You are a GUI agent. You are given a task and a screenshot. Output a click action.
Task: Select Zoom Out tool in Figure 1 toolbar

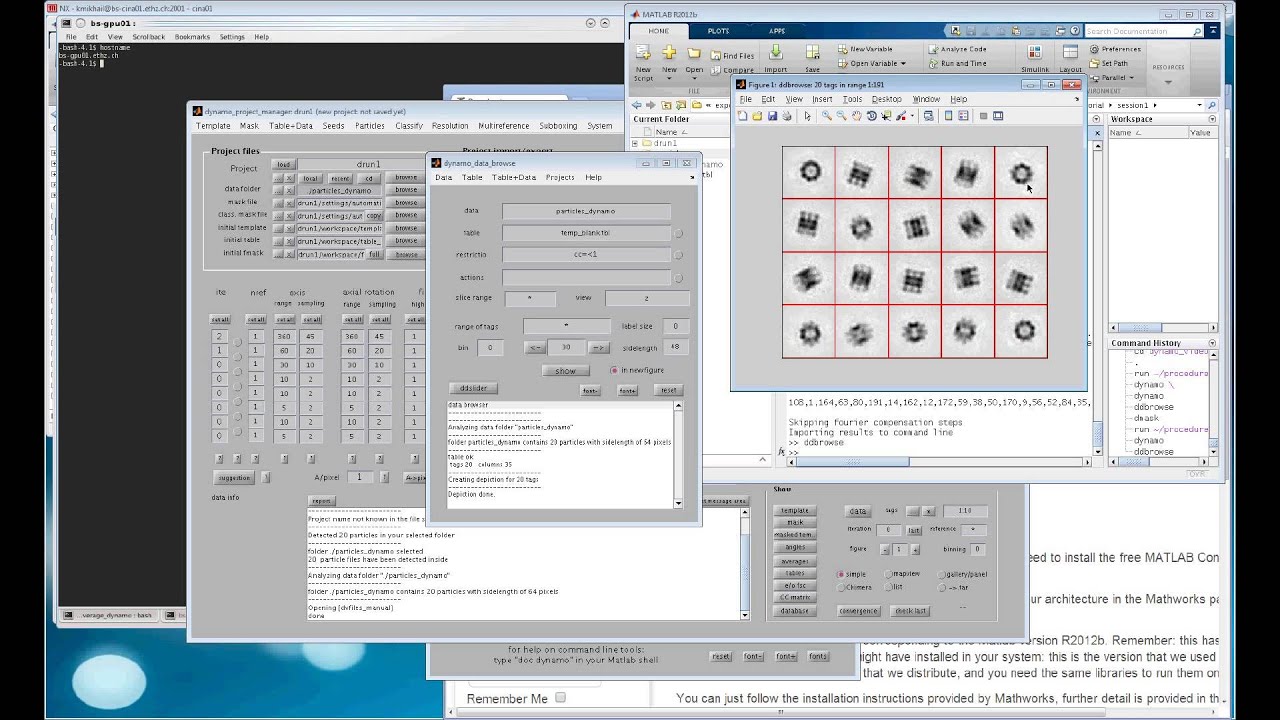click(x=842, y=116)
